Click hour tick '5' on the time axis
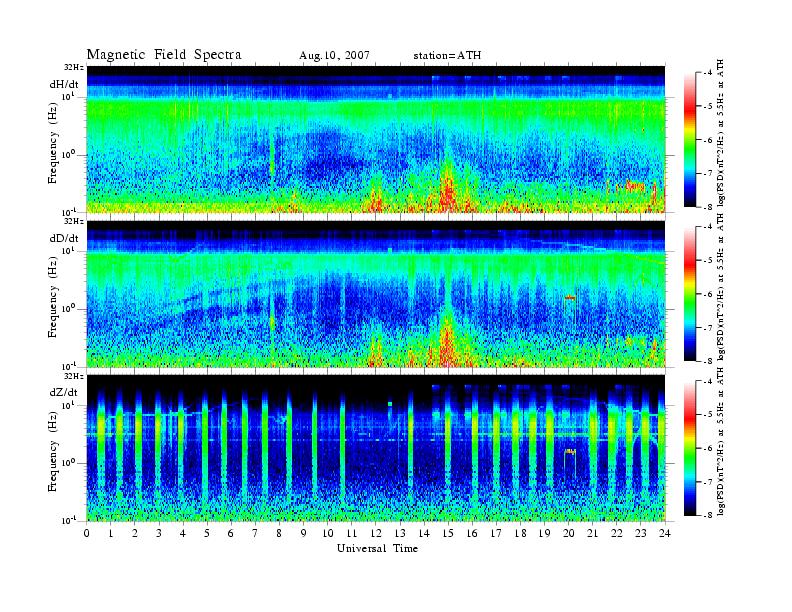 [207, 534]
